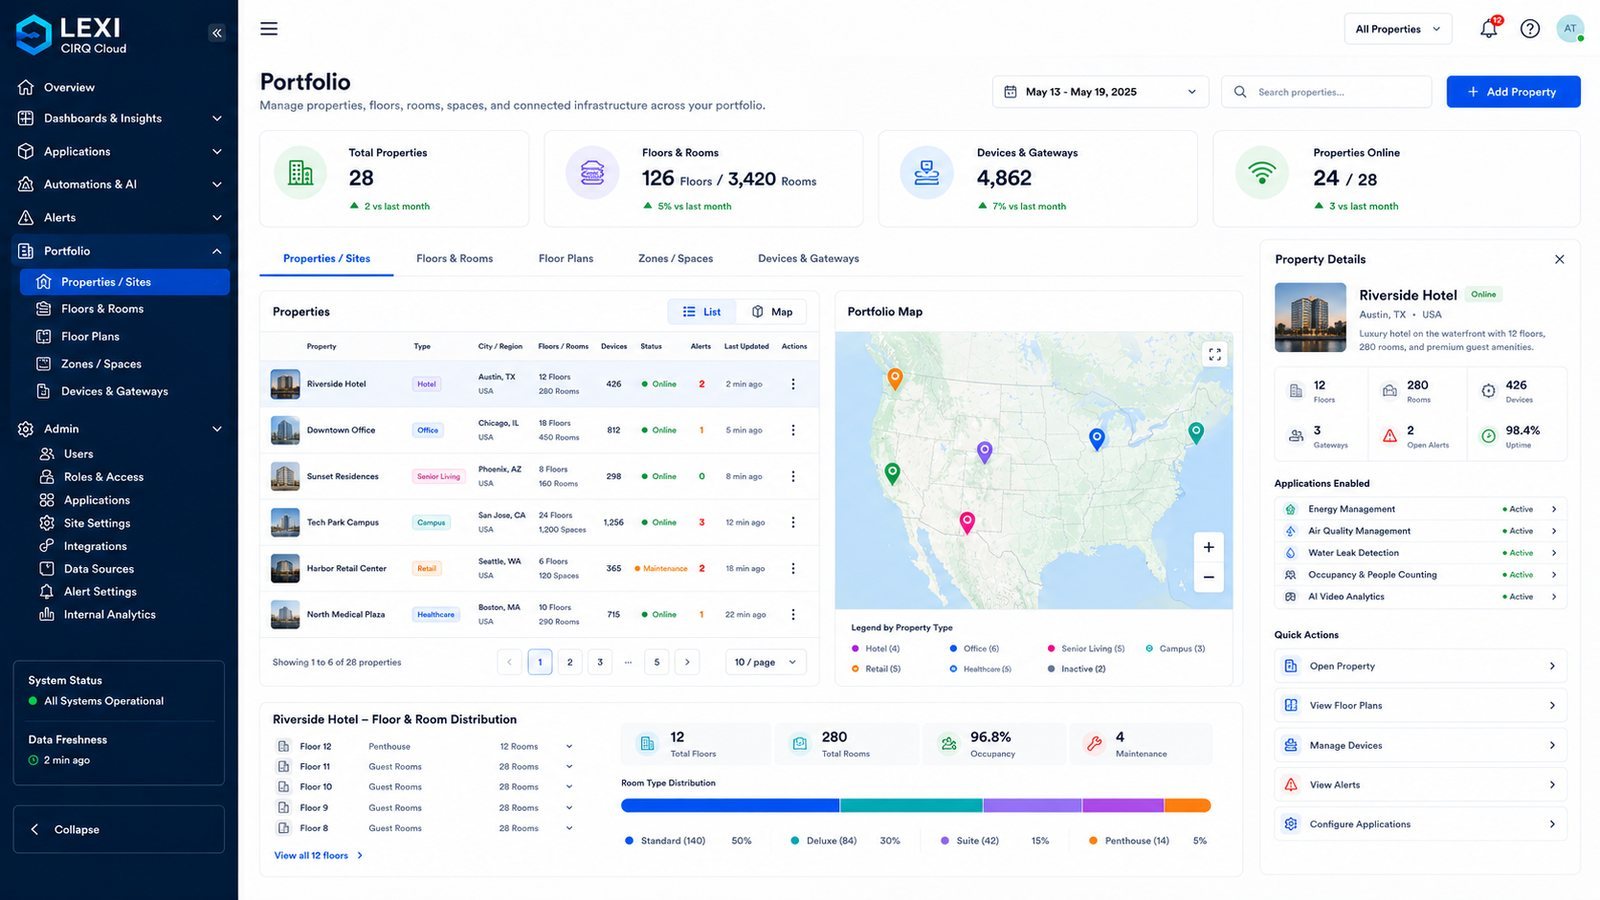Open notifications bell

(x=1489, y=28)
